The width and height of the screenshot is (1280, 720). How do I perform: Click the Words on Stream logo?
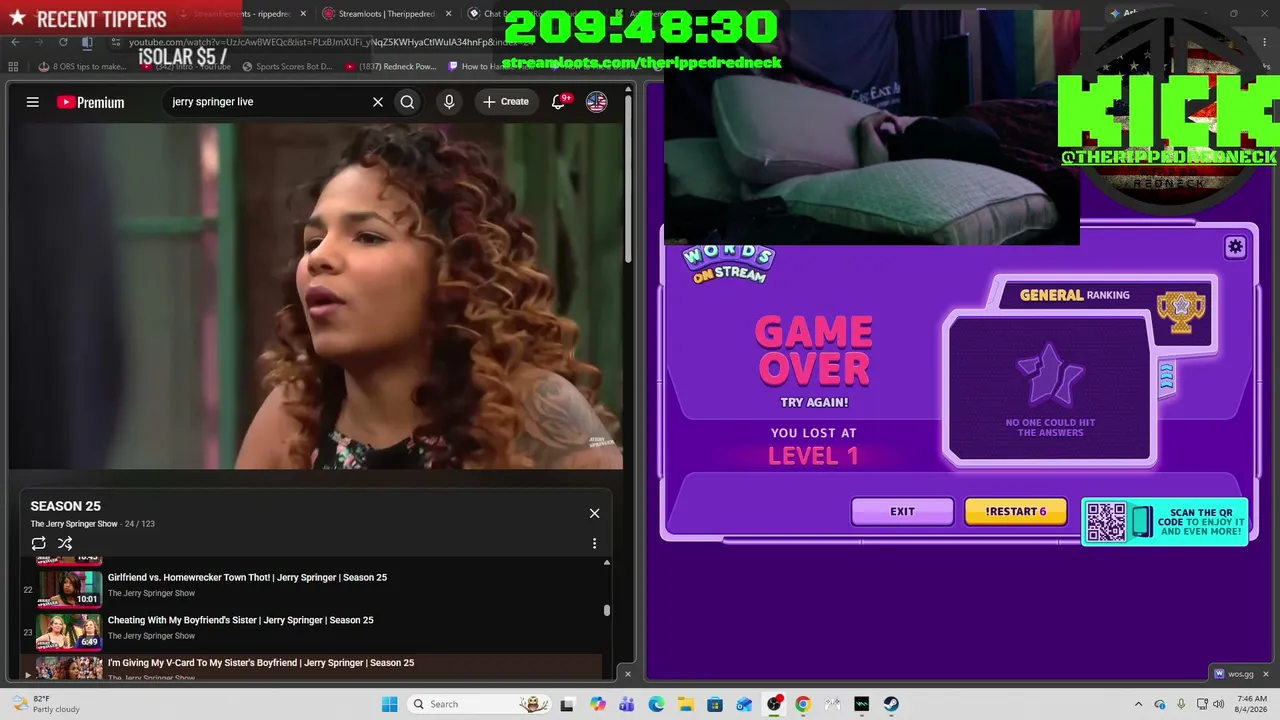click(x=728, y=263)
